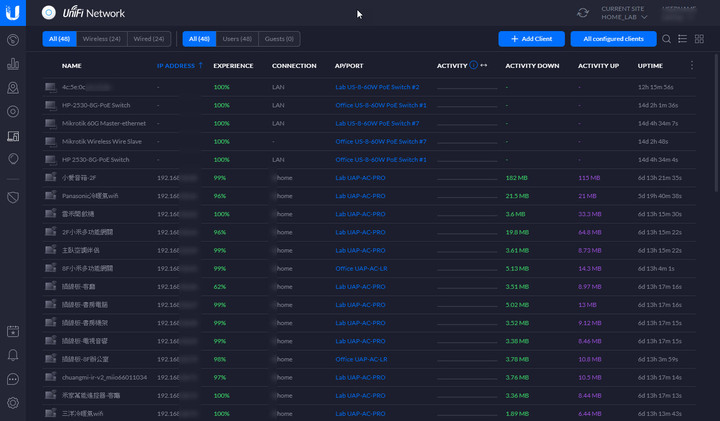Select the Guests (0) tab
Viewport: 720px width, 421px height.
tap(279, 39)
